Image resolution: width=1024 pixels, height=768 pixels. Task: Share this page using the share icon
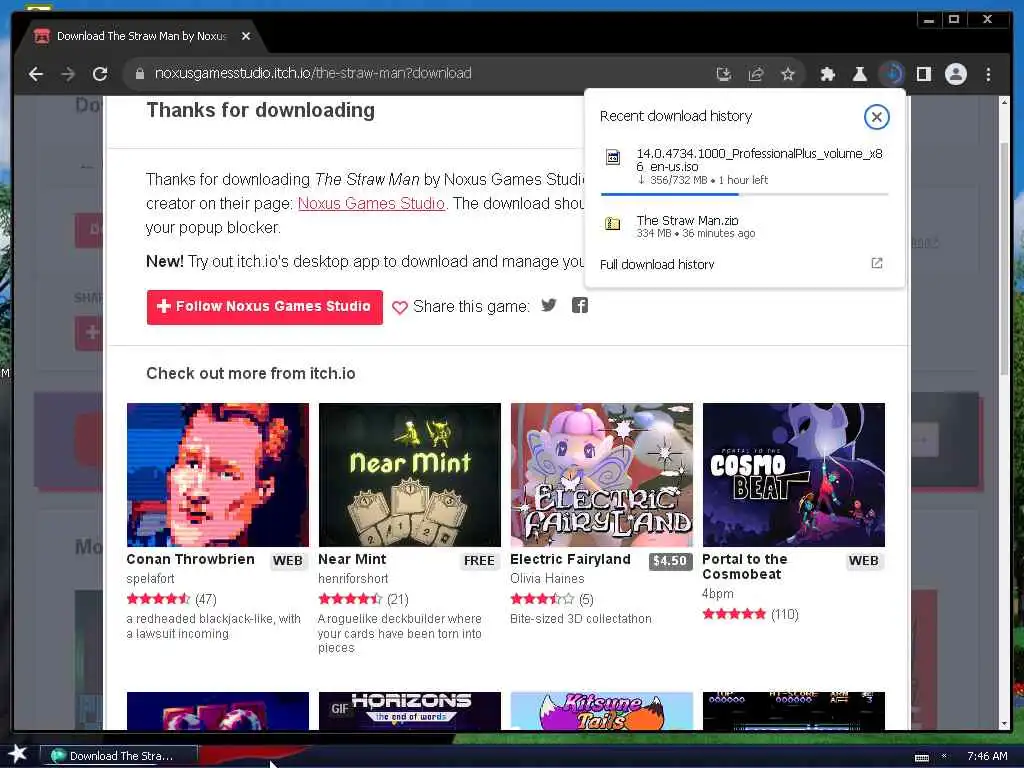pyautogui.click(x=756, y=74)
